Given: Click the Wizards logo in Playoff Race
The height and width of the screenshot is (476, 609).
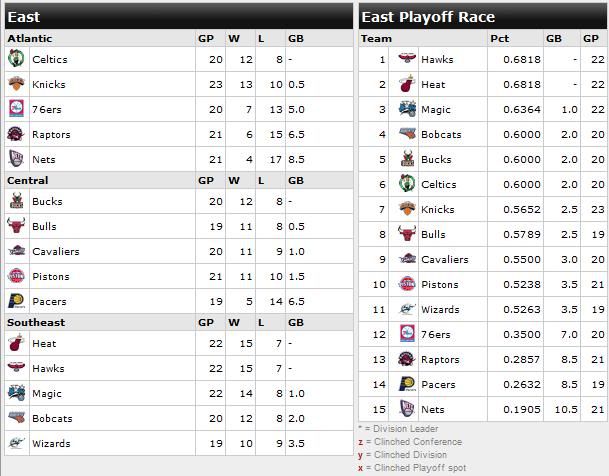Looking at the screenshot, I should point(407,309).
